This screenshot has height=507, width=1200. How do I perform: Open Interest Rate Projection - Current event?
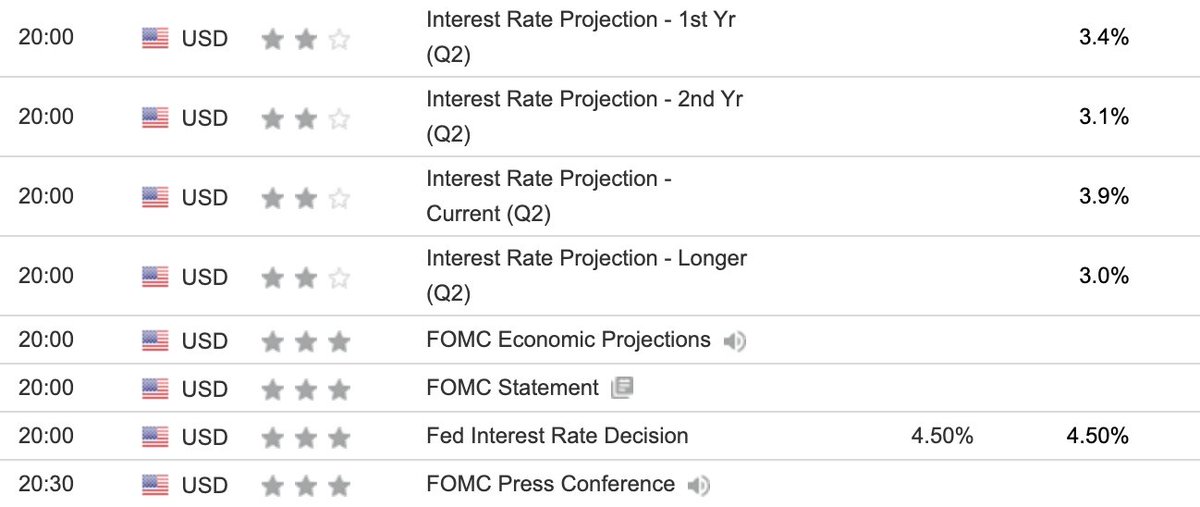pyautogui.click(x=548, y=179)
